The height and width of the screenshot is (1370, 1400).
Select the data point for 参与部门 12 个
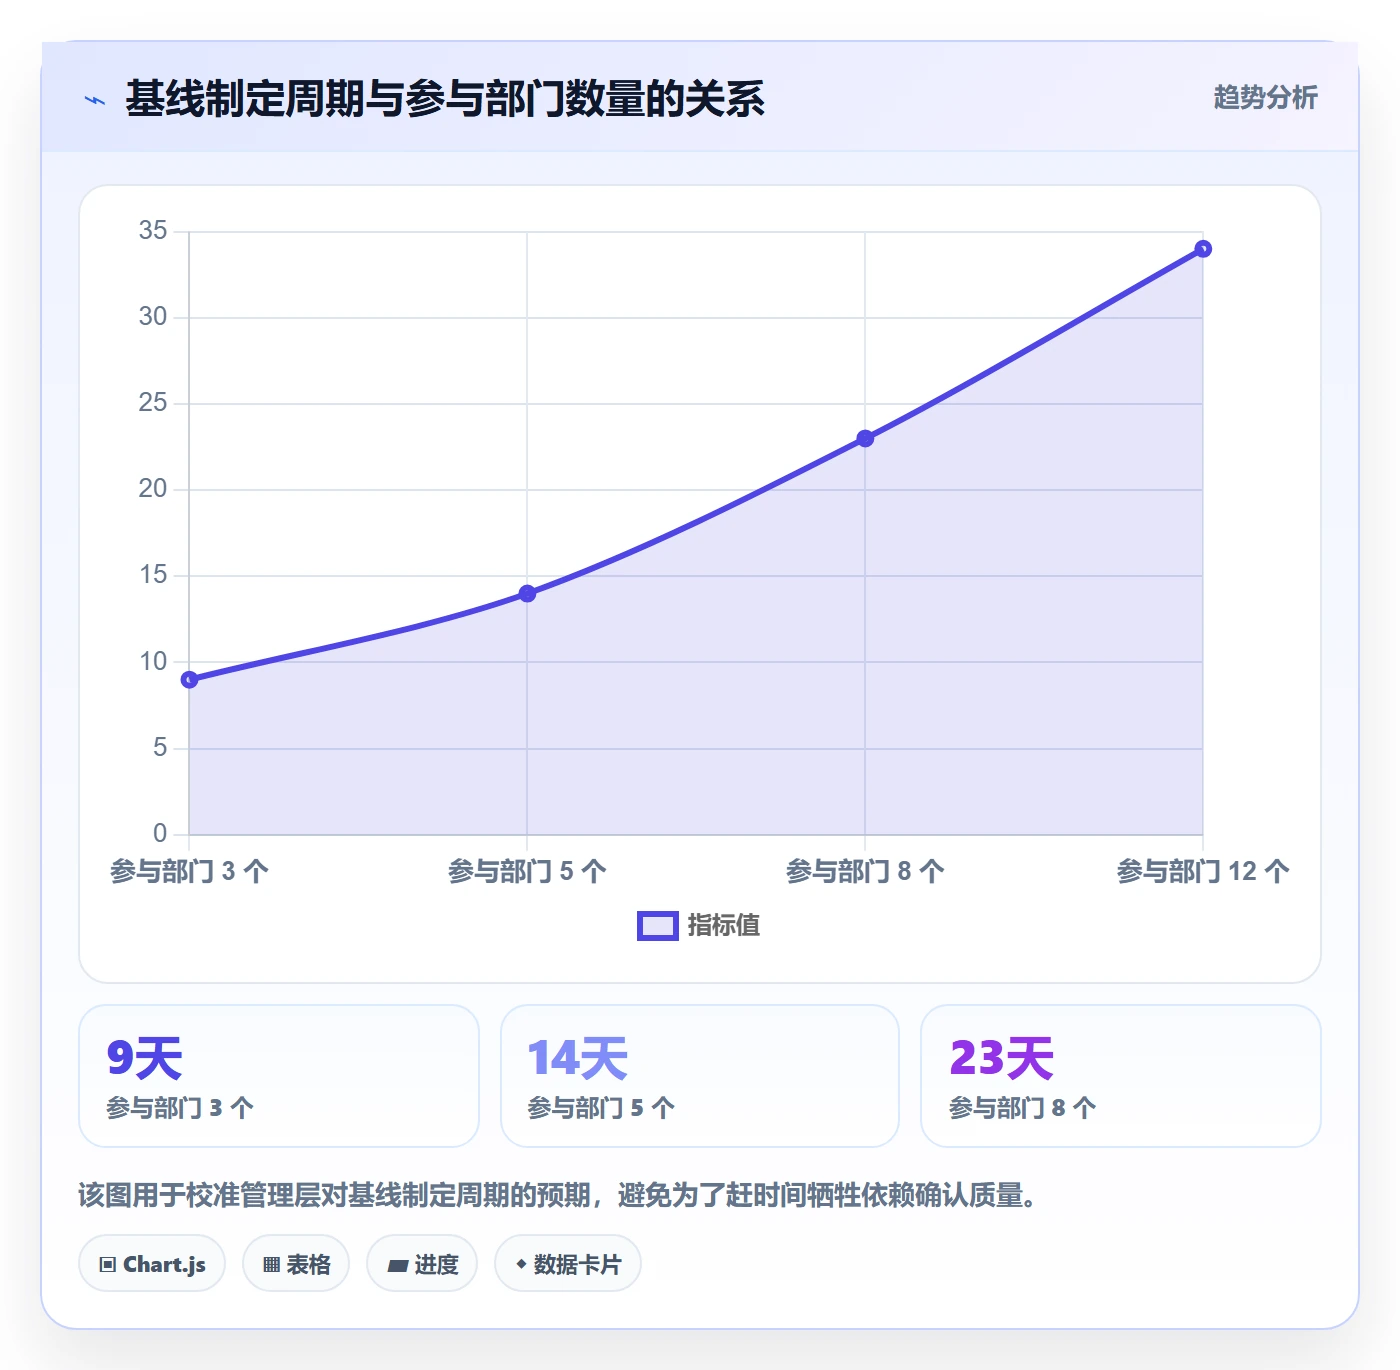coord(1203,249)
